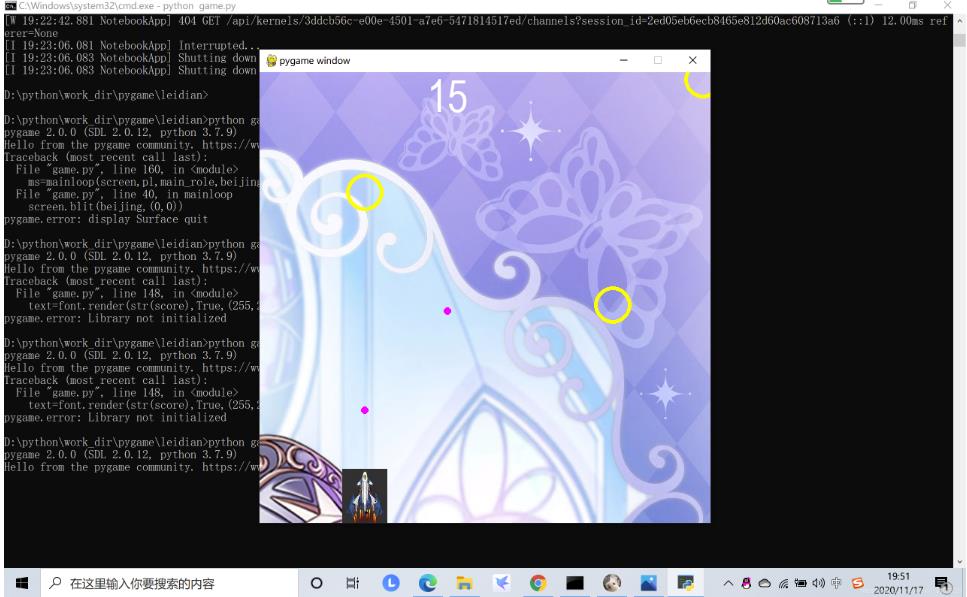Image resolution: width=967 pixels, height=597 pixels.
Task: Open Task View from the taskbar
Action: 352,580
